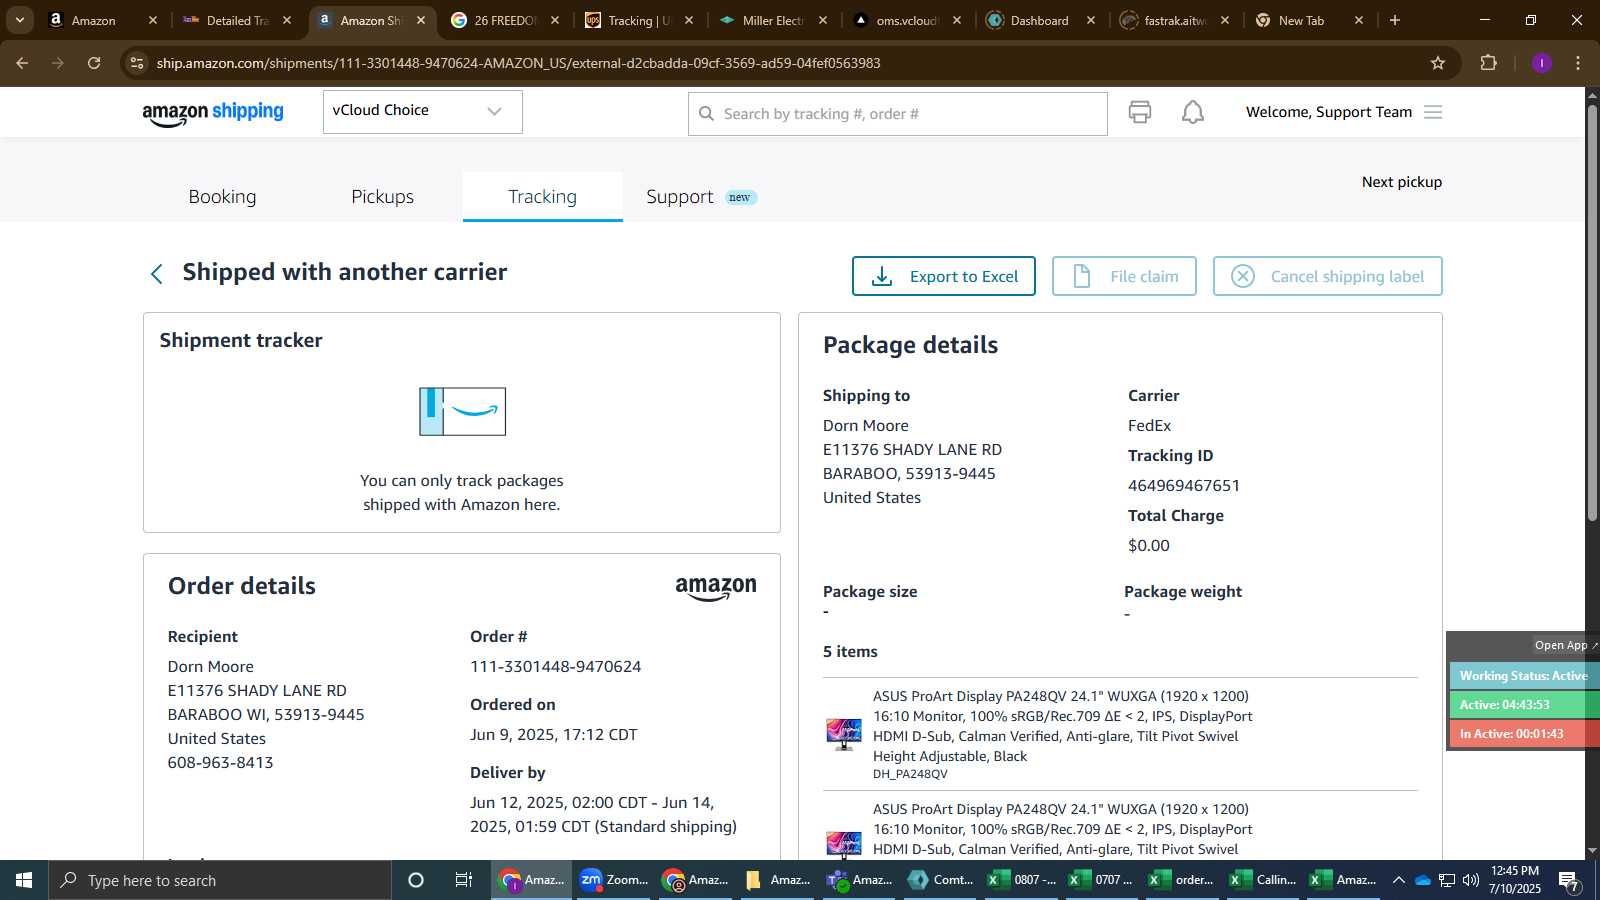Screen dimensions: 1600x900
Task: Open notifications bell icon
Action: [x=1193, y=112]
